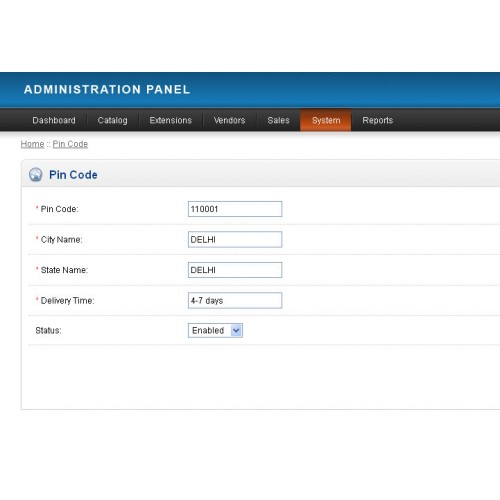Open the Reports menu
The width and height of the screenshot is (500, 500).
pyautogui.click(x=378, y=120)
